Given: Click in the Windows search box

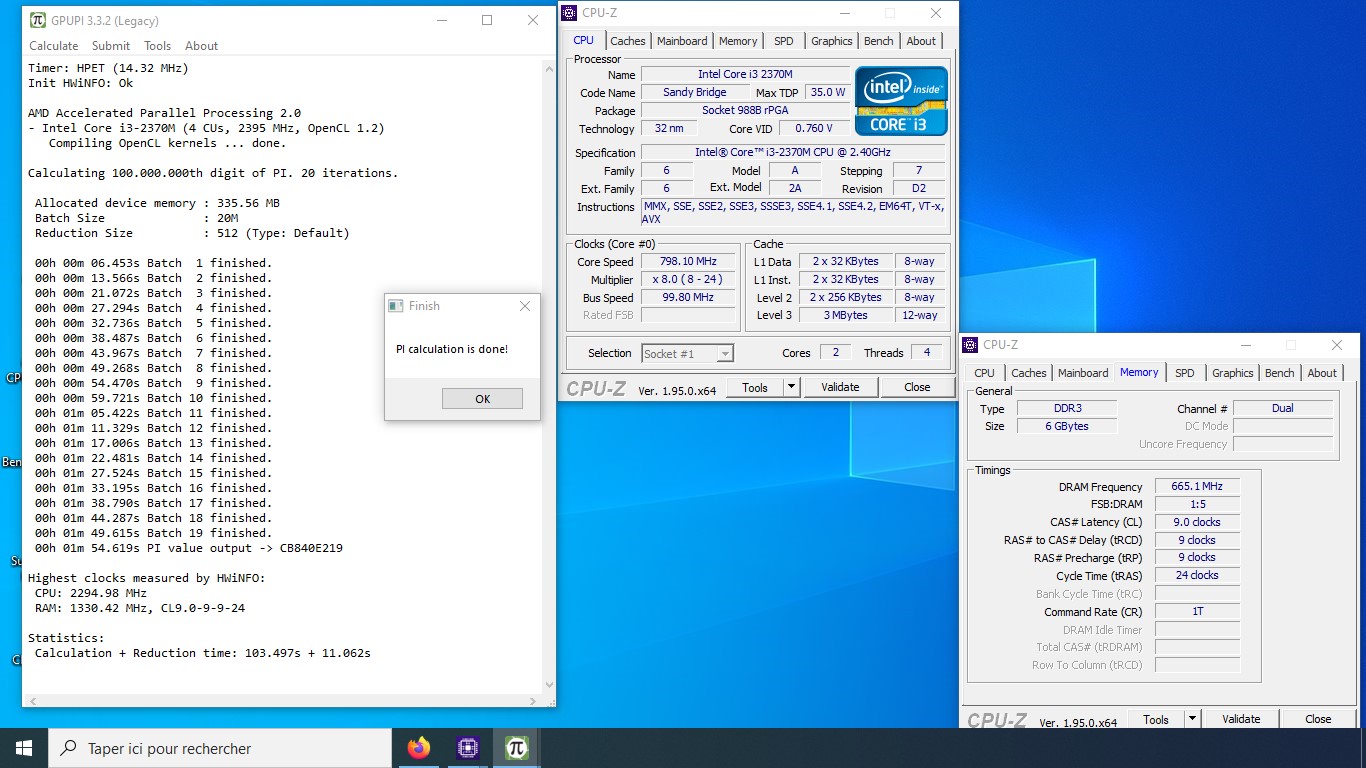Looking at the screenshot, I should (x=220, y=748).
